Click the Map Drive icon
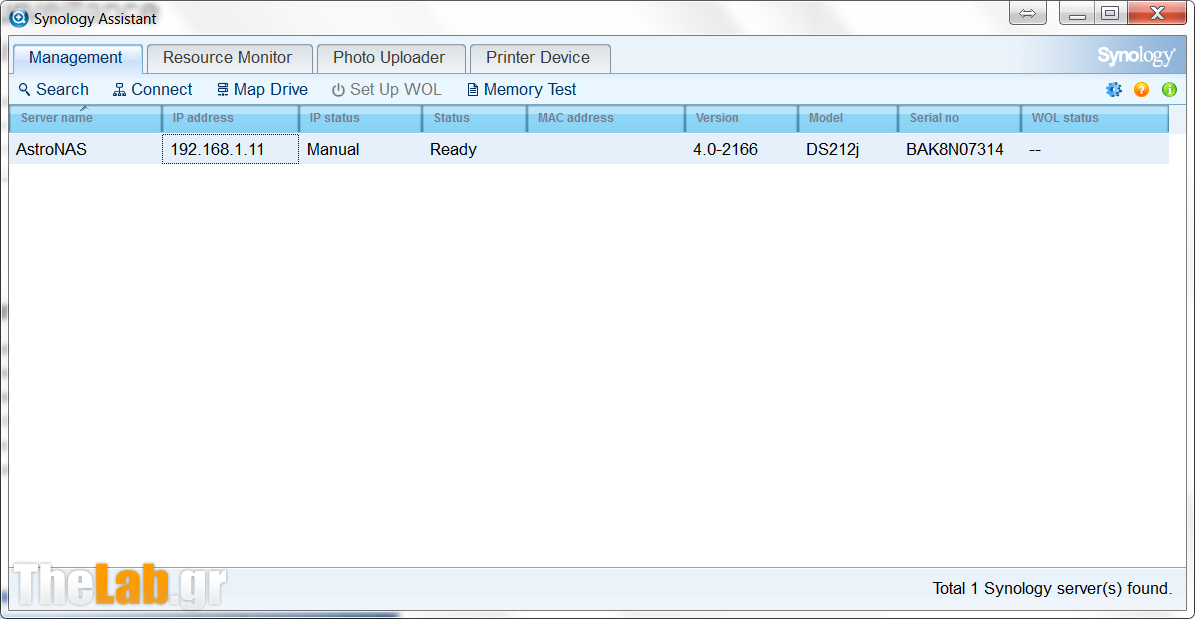Viewport: 1195px width, 619px height. pos(223,90)
